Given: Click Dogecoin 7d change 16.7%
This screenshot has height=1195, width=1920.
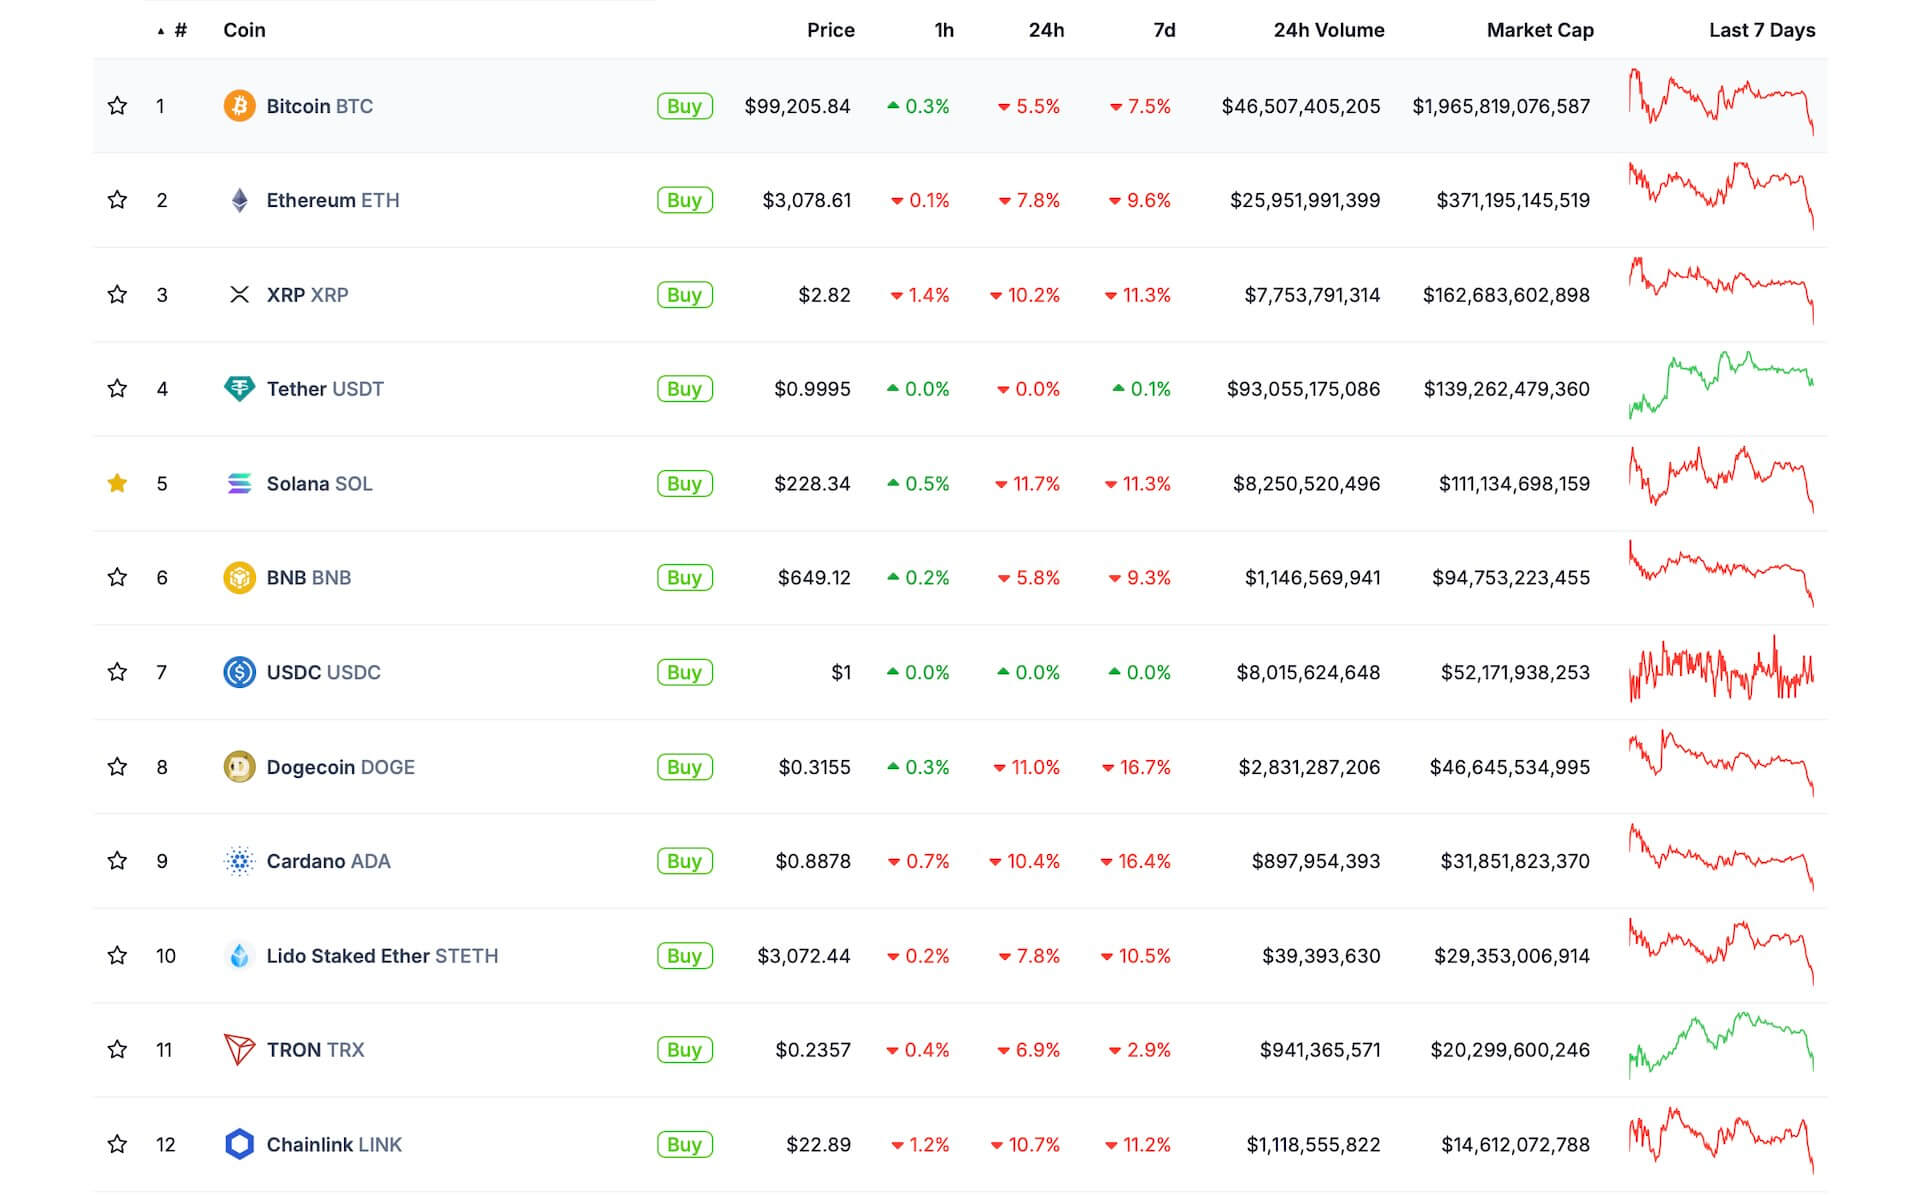Looking at the screenshot, I should pos(1136,767).
